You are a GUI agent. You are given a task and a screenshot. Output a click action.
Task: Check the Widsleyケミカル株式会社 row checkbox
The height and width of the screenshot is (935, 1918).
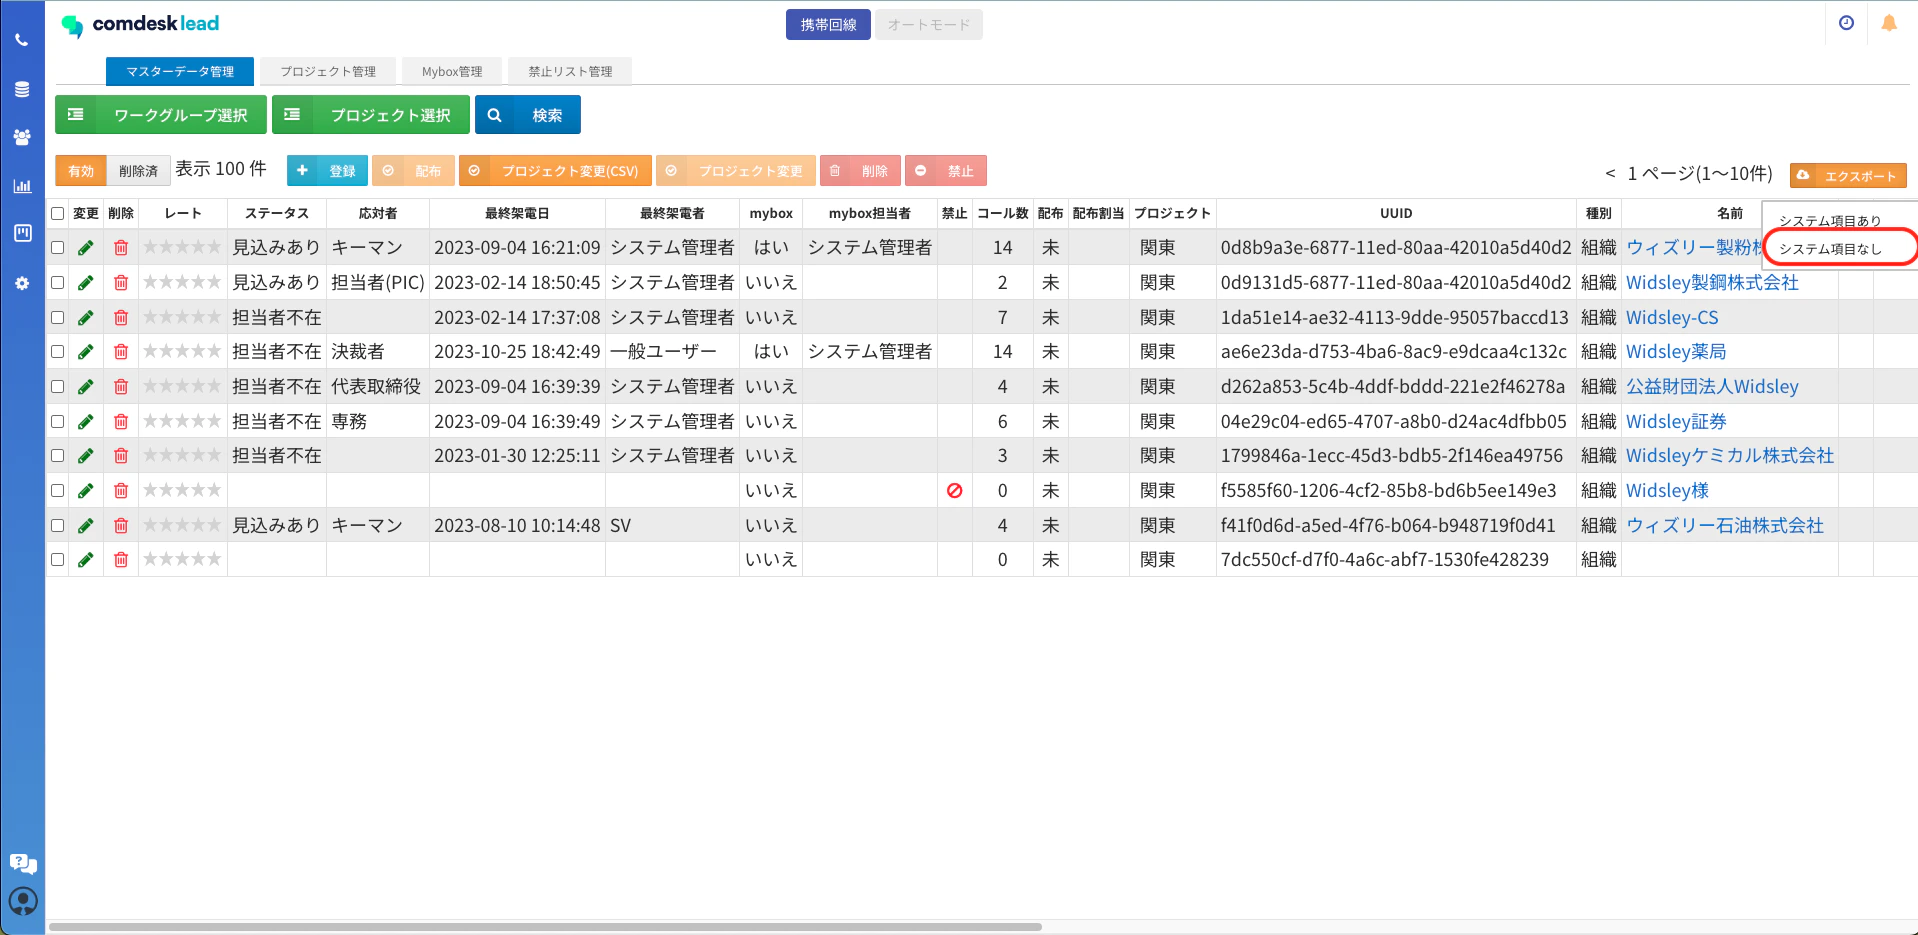click(58, 456)
